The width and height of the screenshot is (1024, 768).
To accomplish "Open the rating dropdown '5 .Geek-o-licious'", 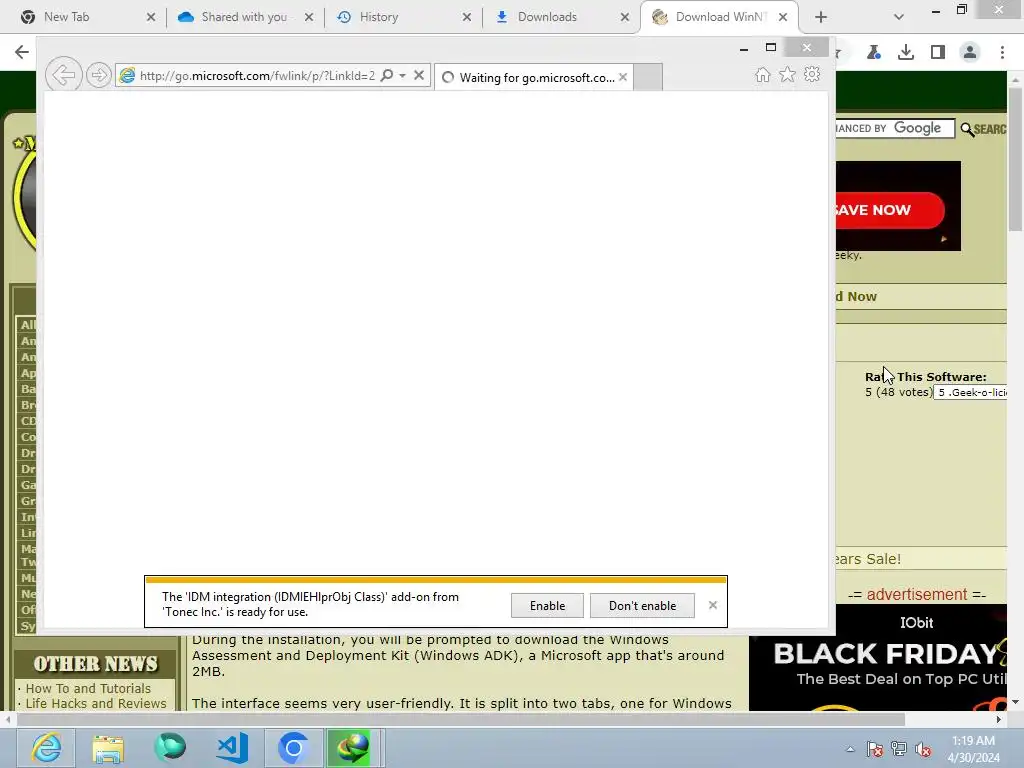I will (970, 392).
